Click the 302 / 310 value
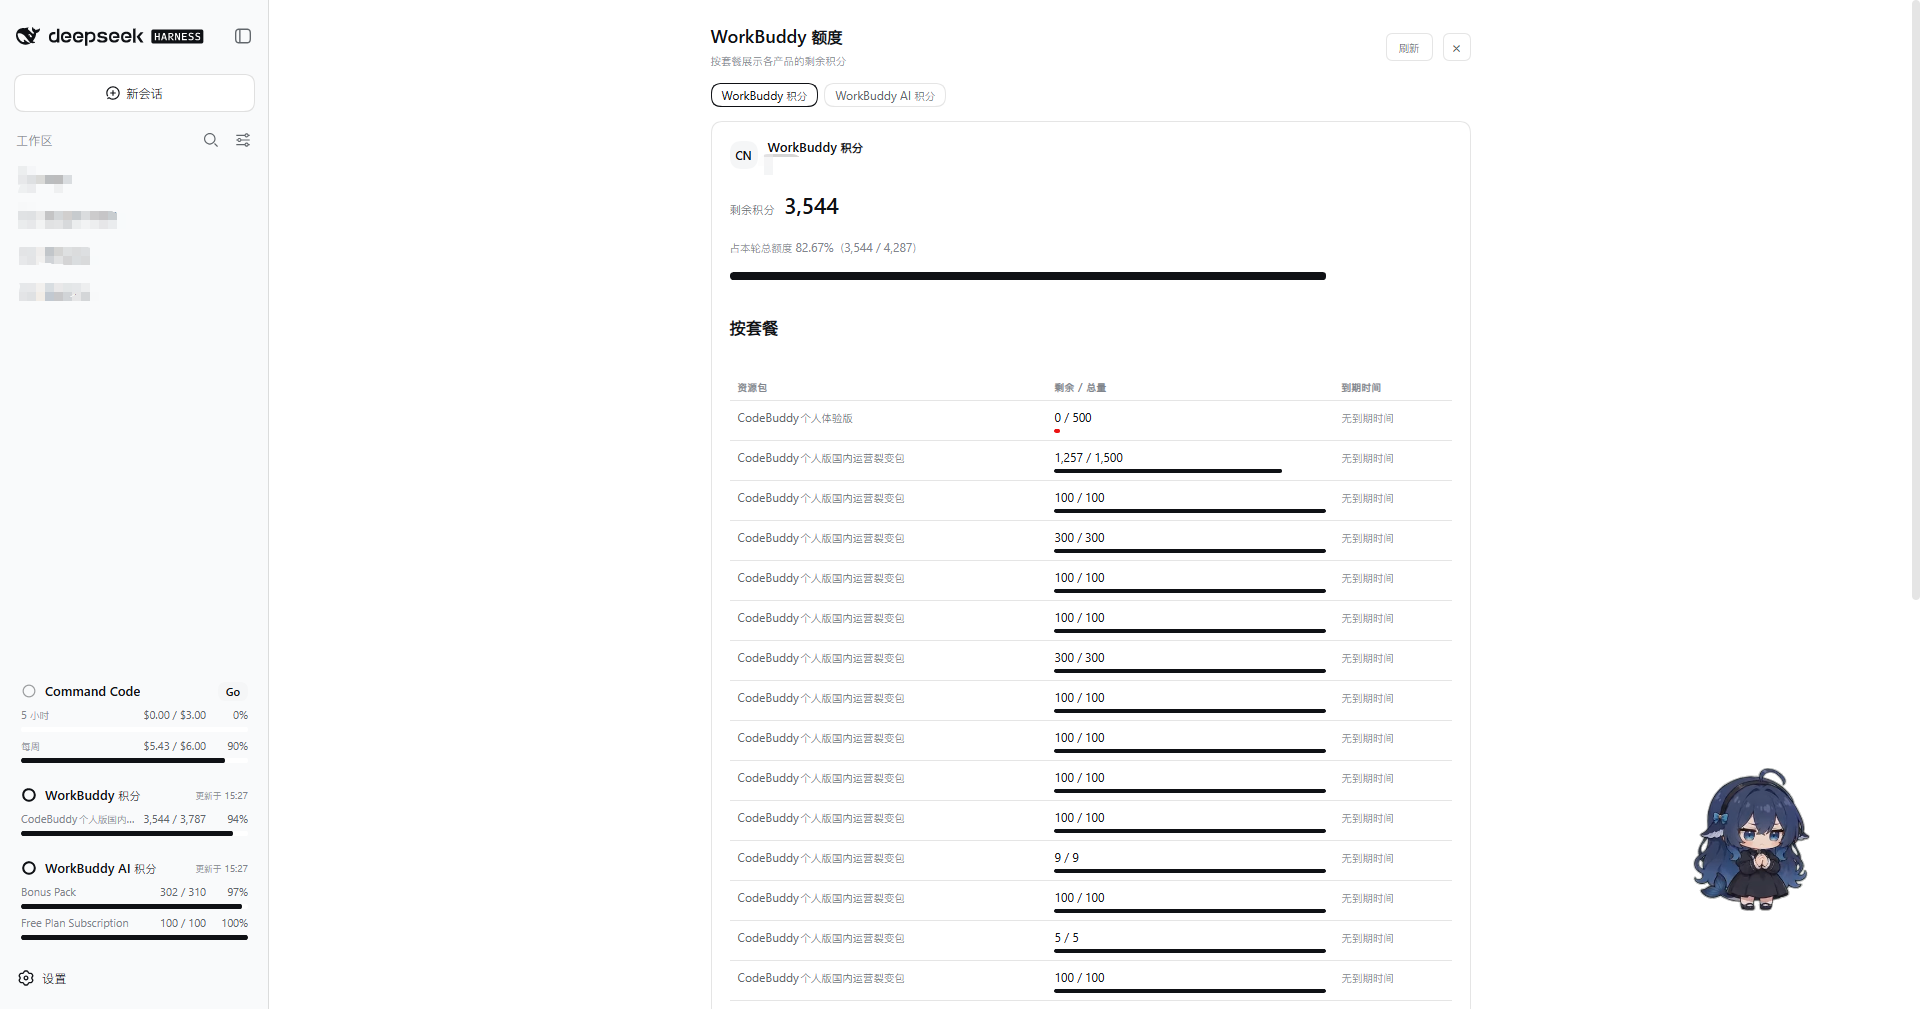Image resolution: width=1920 pixels, height=1009 pixels. [x=183, y=893]
